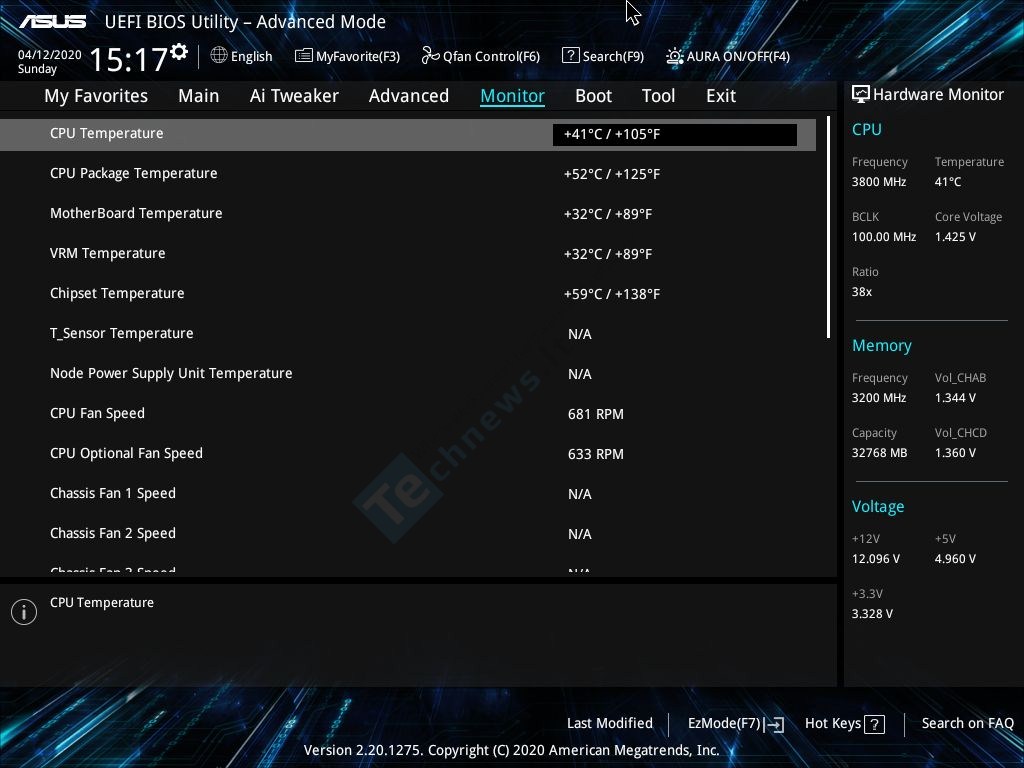Open the My Favorites tab
The image size is (1024, 768).
[x=96, y=96]
